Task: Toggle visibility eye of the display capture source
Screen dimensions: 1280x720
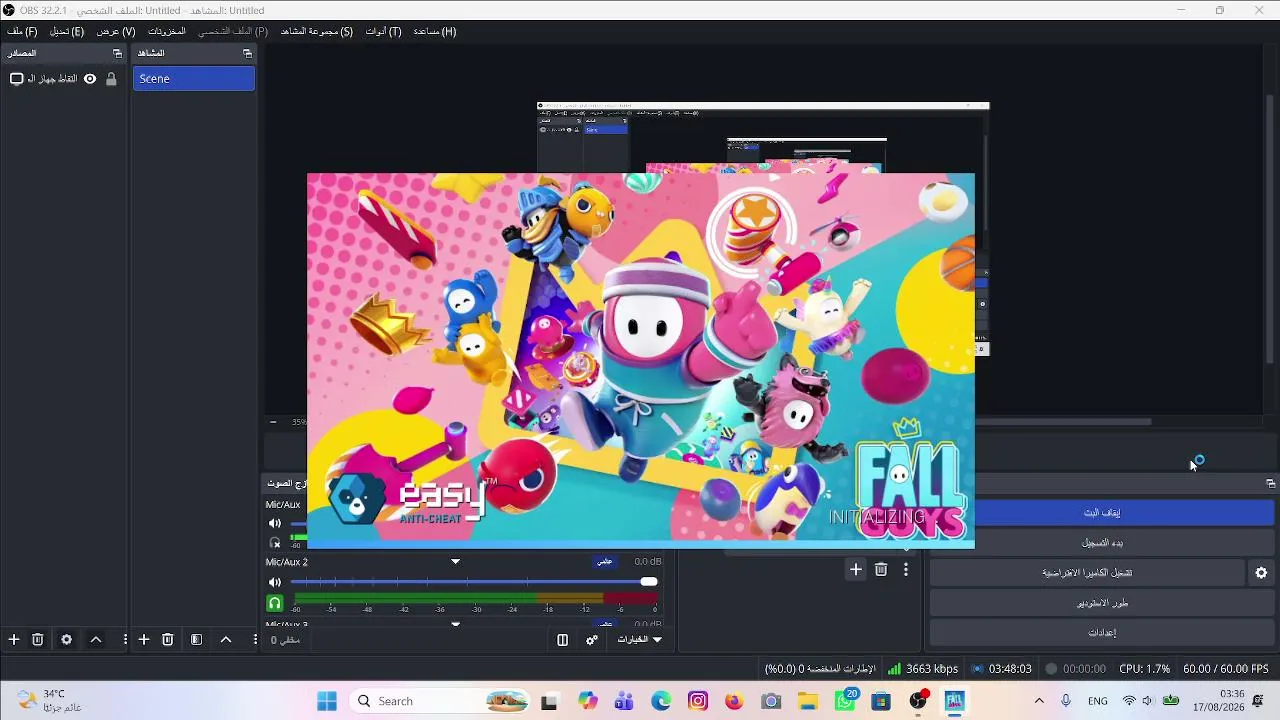Action: click(90, 79)
